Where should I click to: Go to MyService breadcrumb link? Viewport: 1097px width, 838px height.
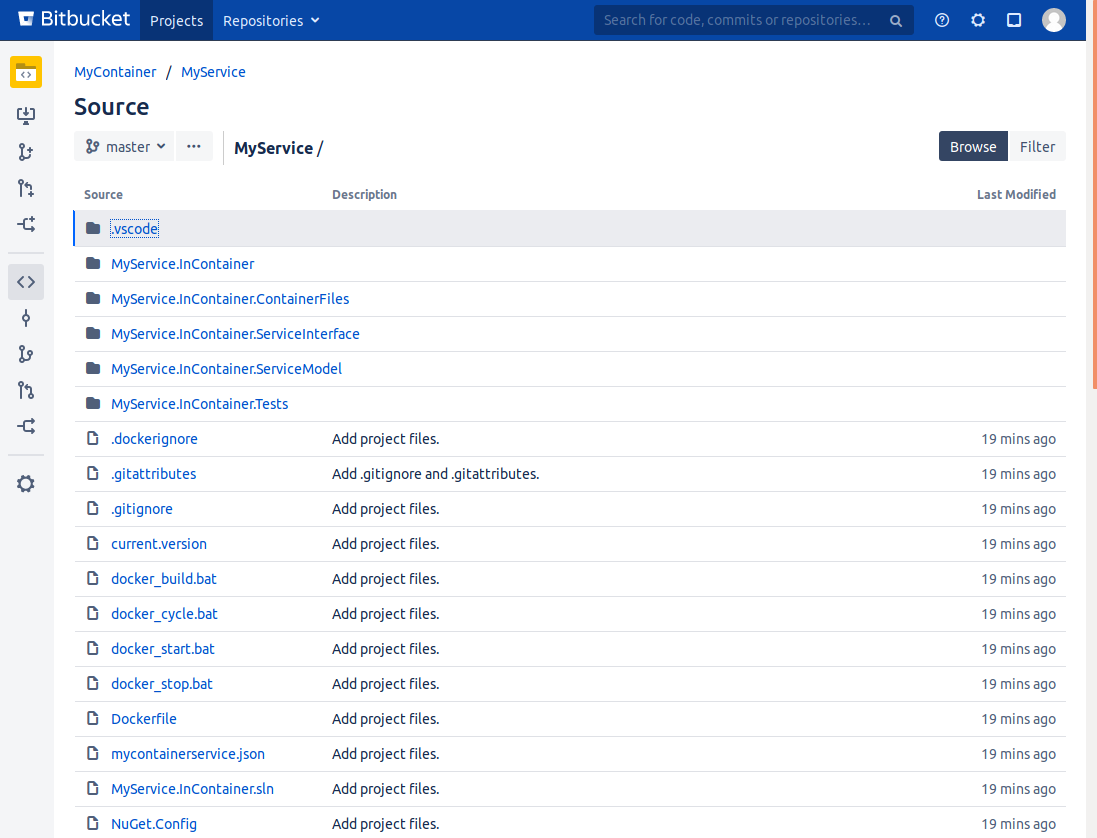(x=213, y=72)
